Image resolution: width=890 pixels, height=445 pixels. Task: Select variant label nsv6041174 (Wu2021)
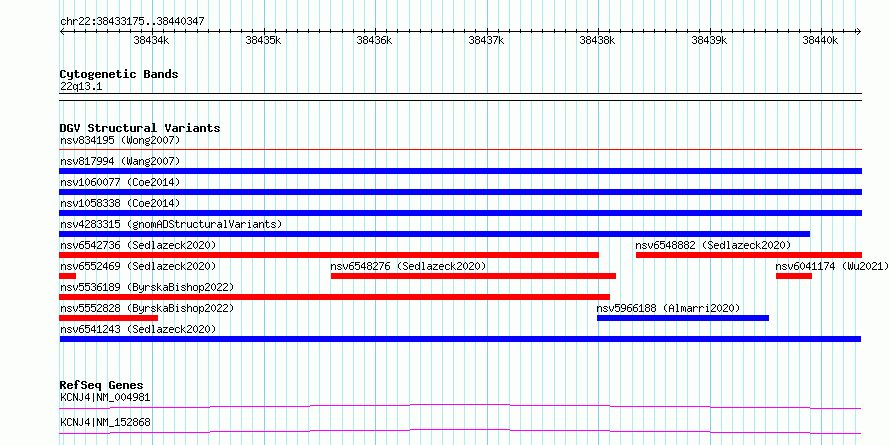[x=832, y=266]
